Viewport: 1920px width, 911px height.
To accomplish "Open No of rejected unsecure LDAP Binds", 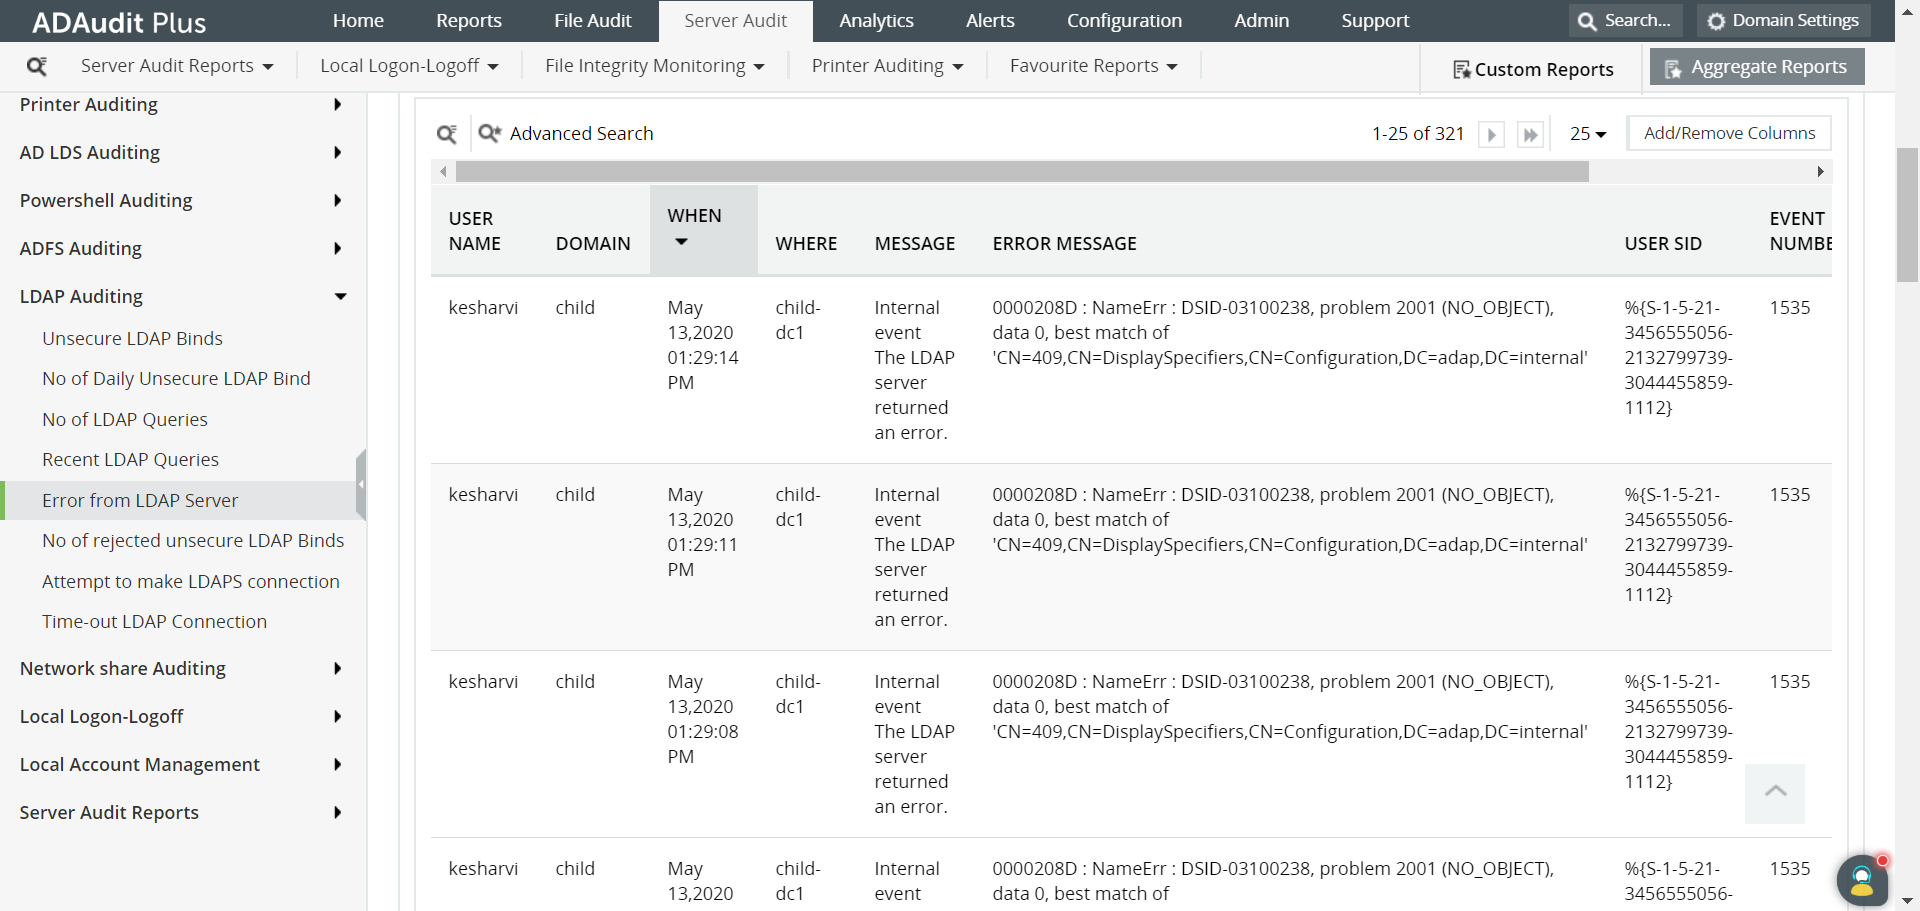I will [x=193, y=540].
